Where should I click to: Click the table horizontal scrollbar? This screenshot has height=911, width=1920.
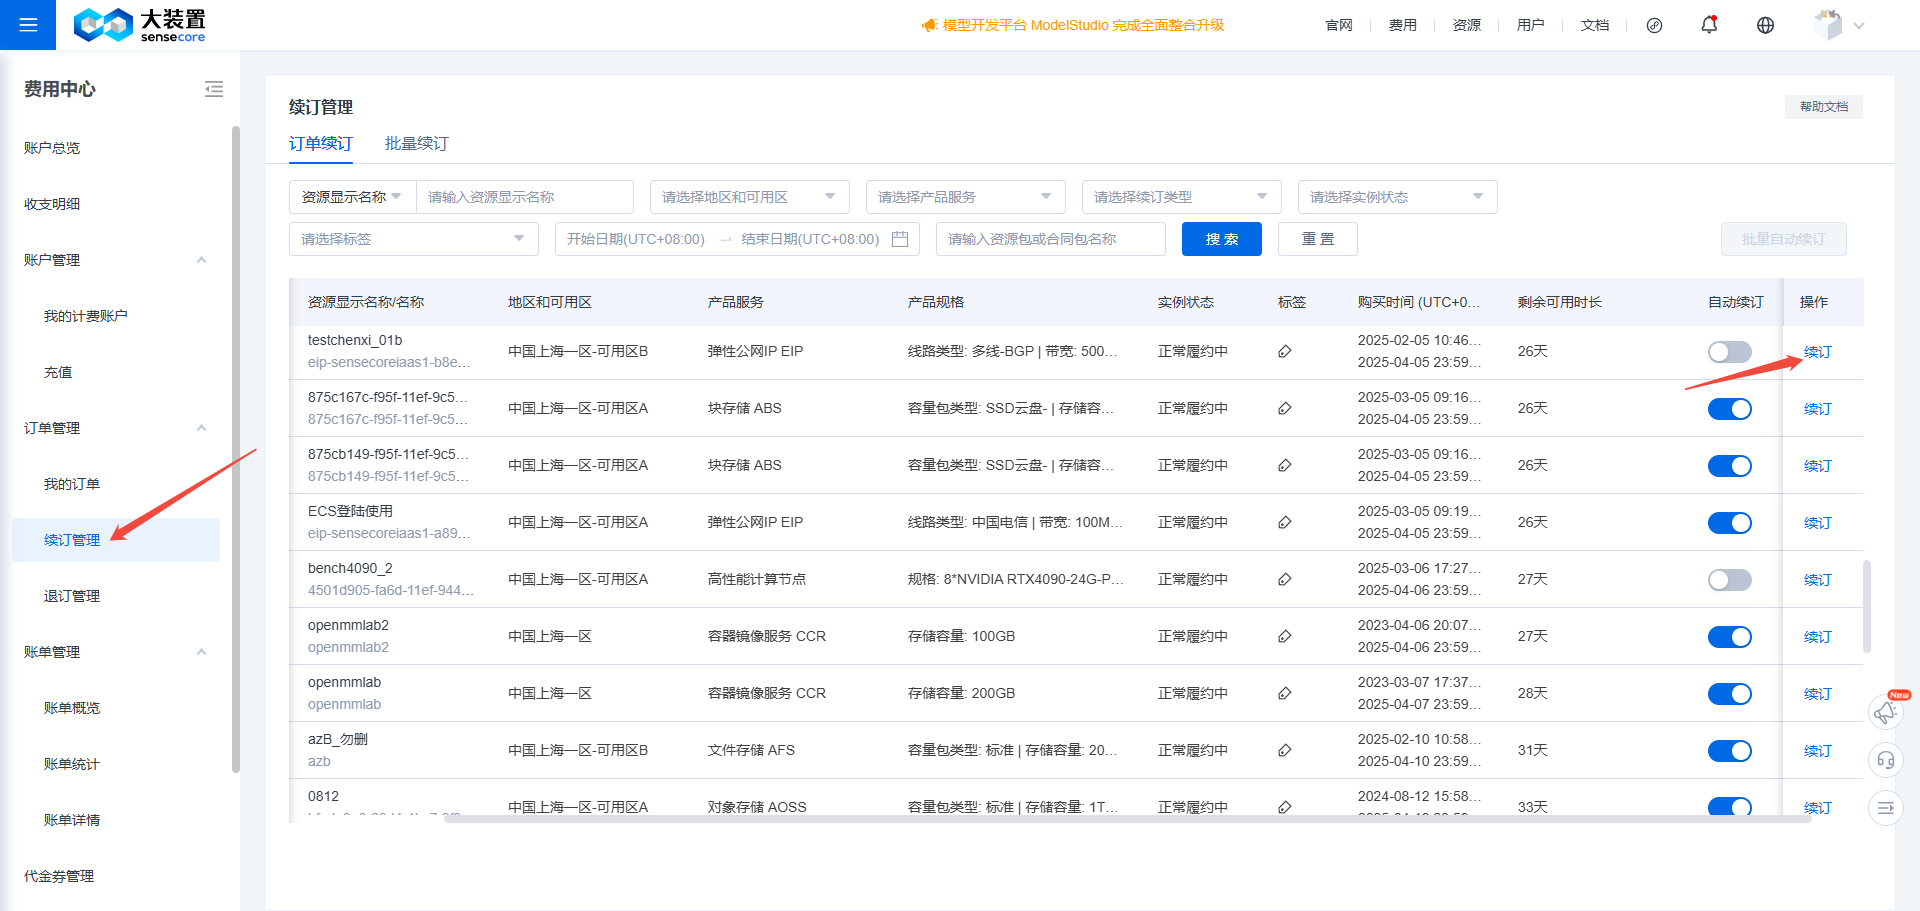coord(1126,818)
